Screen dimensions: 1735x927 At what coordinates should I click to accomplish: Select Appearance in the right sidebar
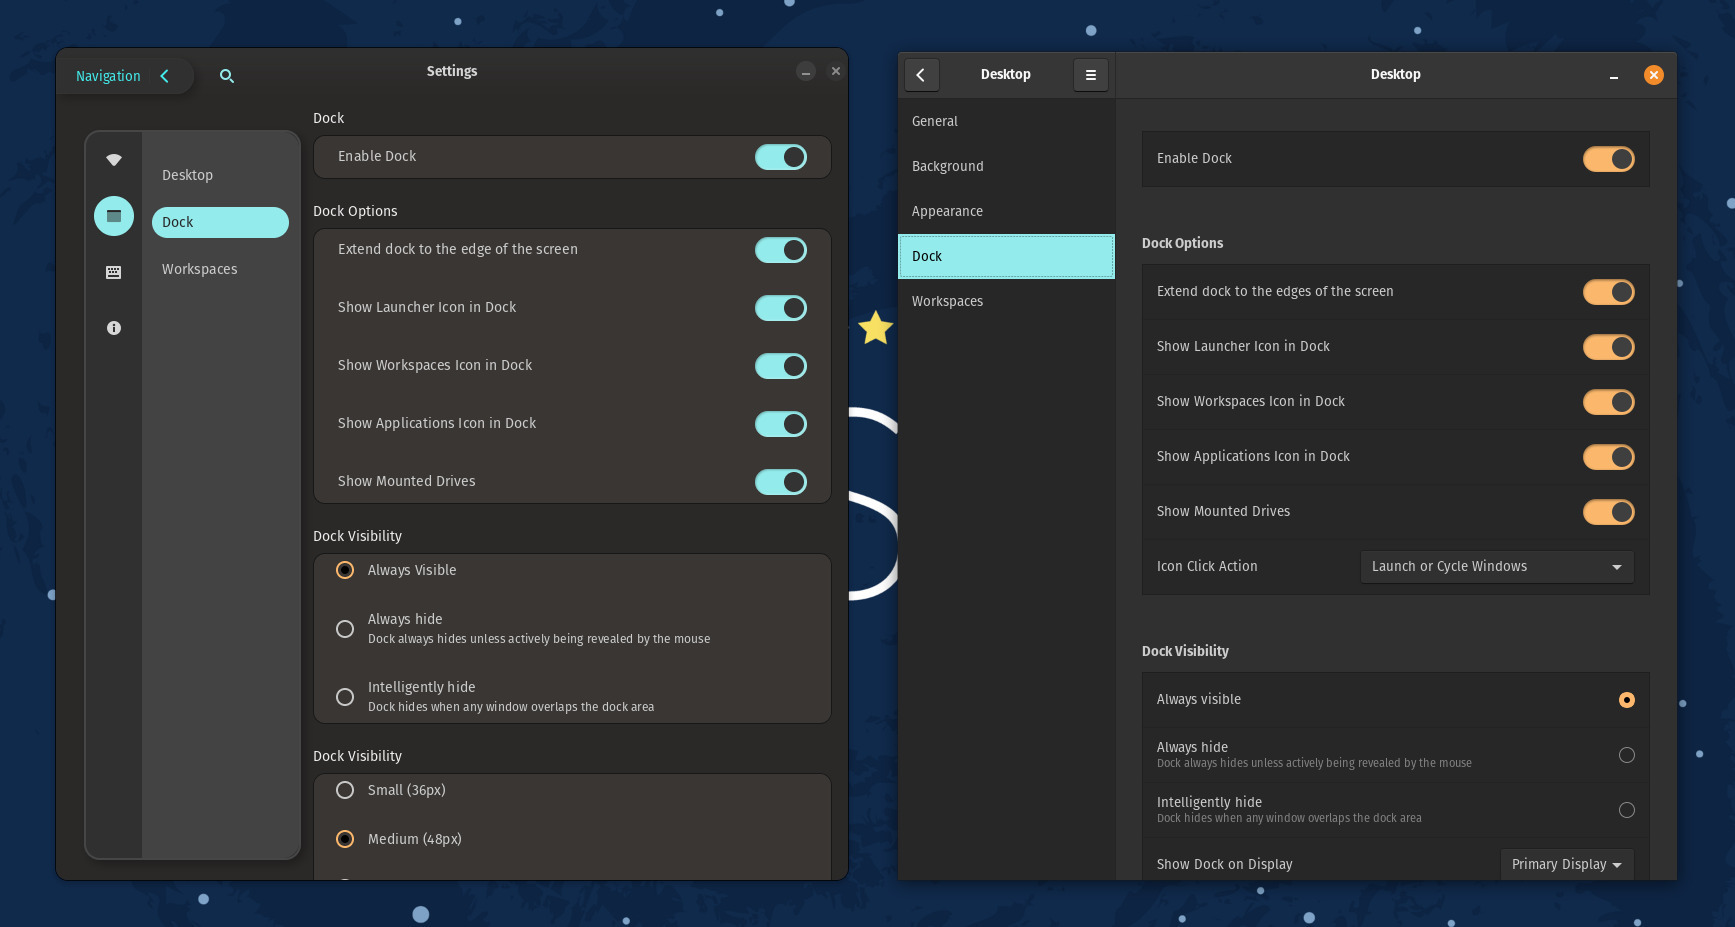[946, 211]
